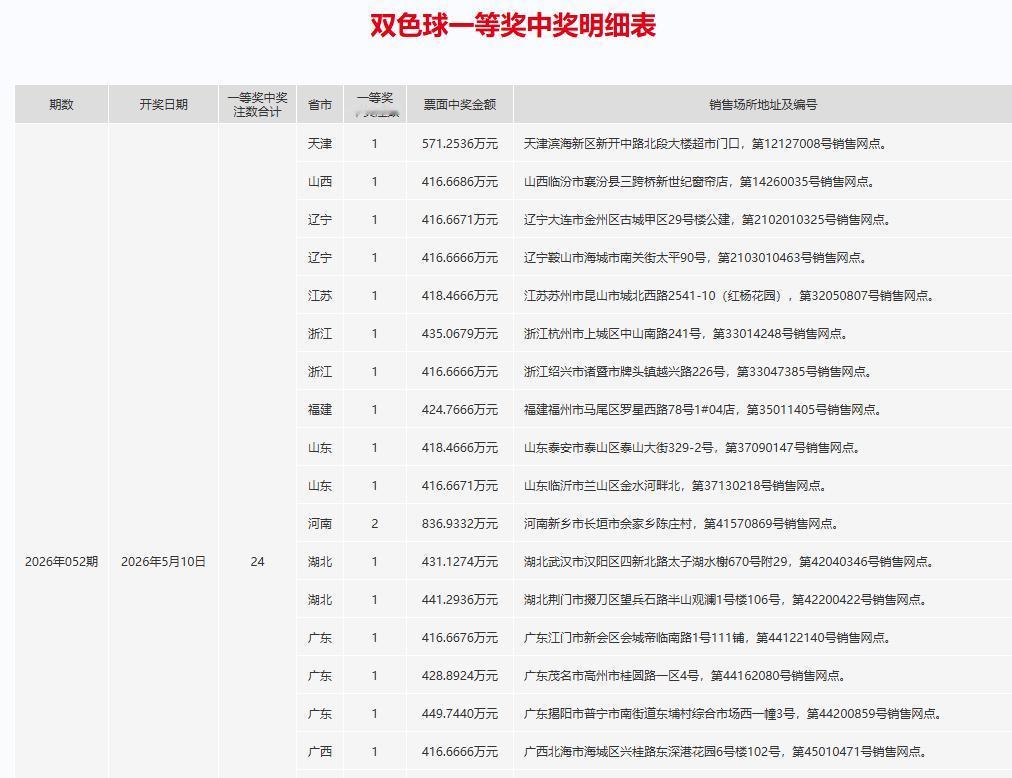Select the amount 449.7440万元
This screenshot has width=1012, height=778.
[460, 713]
